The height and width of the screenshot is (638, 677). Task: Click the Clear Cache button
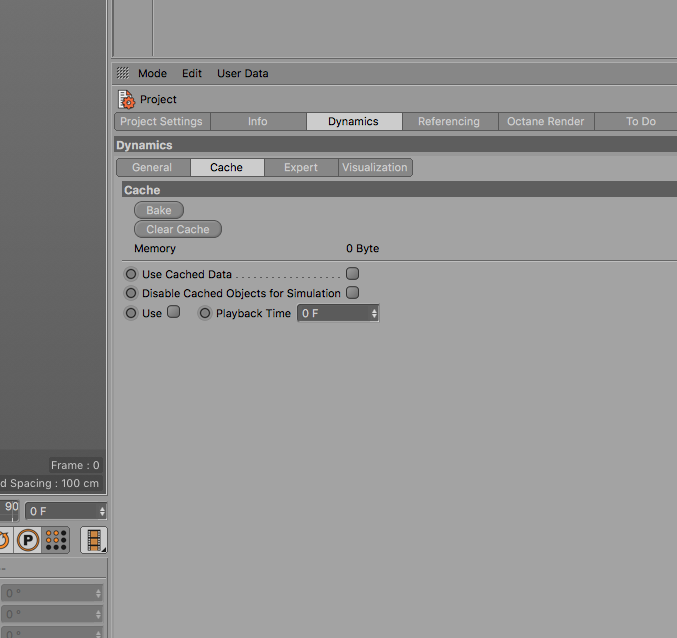point(178,229)
